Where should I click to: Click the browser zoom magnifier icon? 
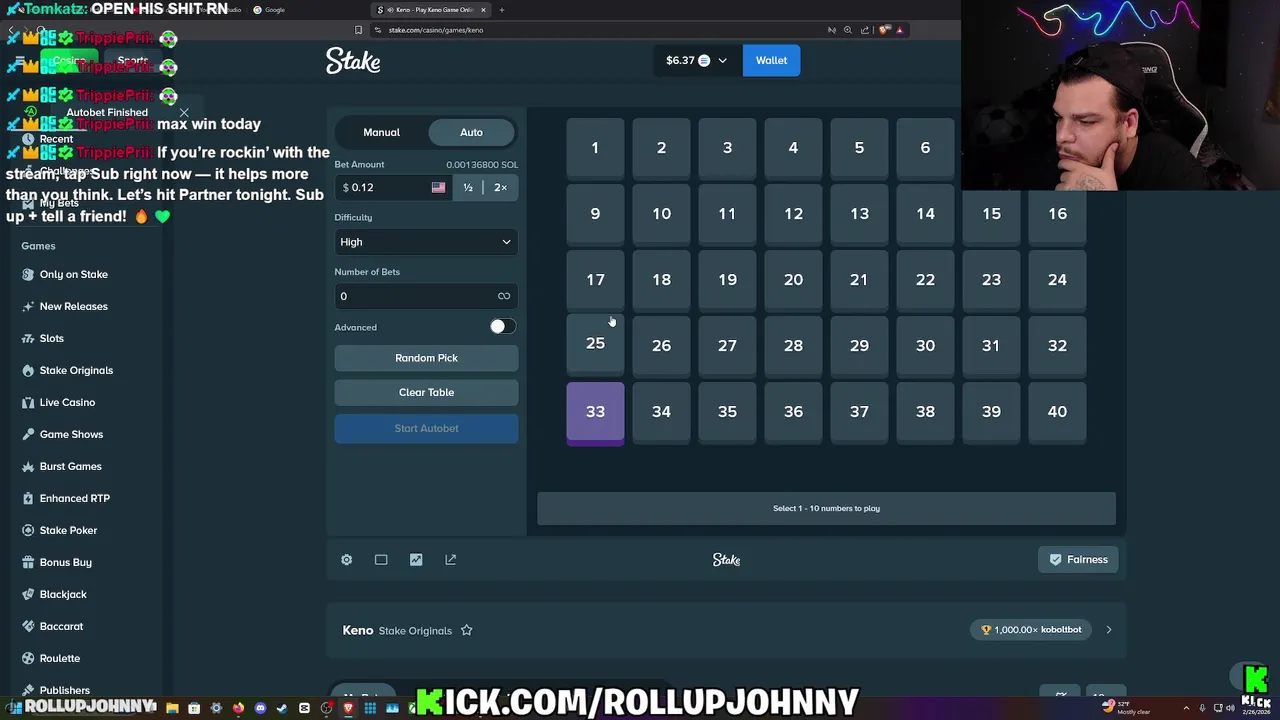pos(848,30)
